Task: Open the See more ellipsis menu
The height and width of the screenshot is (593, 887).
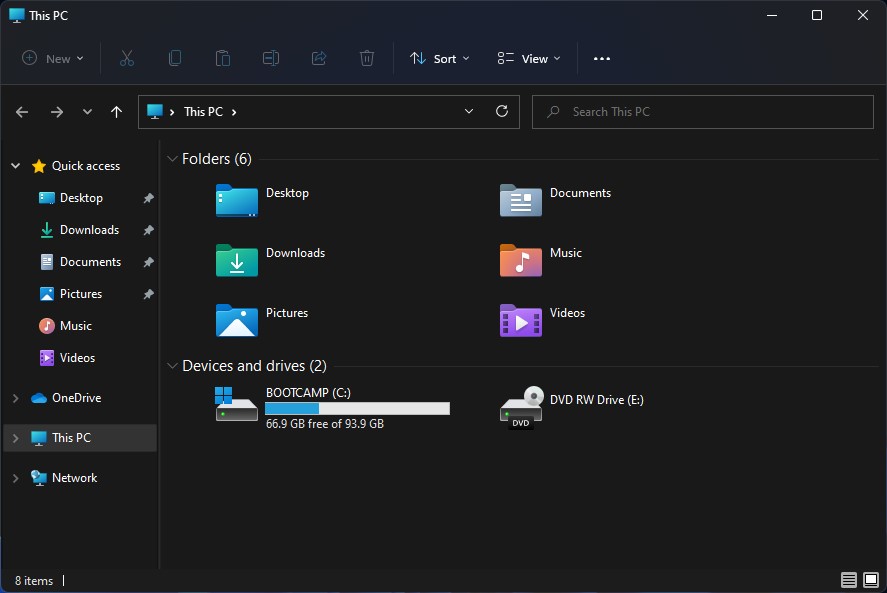Action: (602, 58)
